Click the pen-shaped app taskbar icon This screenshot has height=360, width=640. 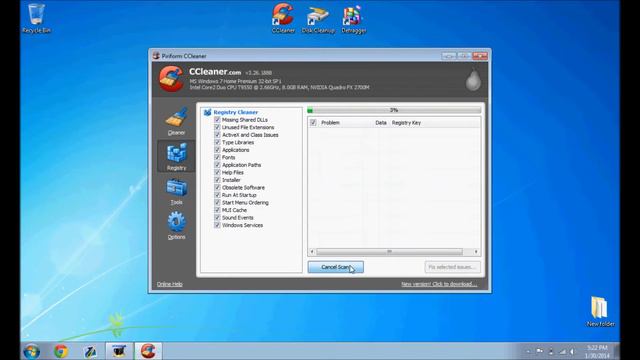pyautogui.click(x=90, y=351)
